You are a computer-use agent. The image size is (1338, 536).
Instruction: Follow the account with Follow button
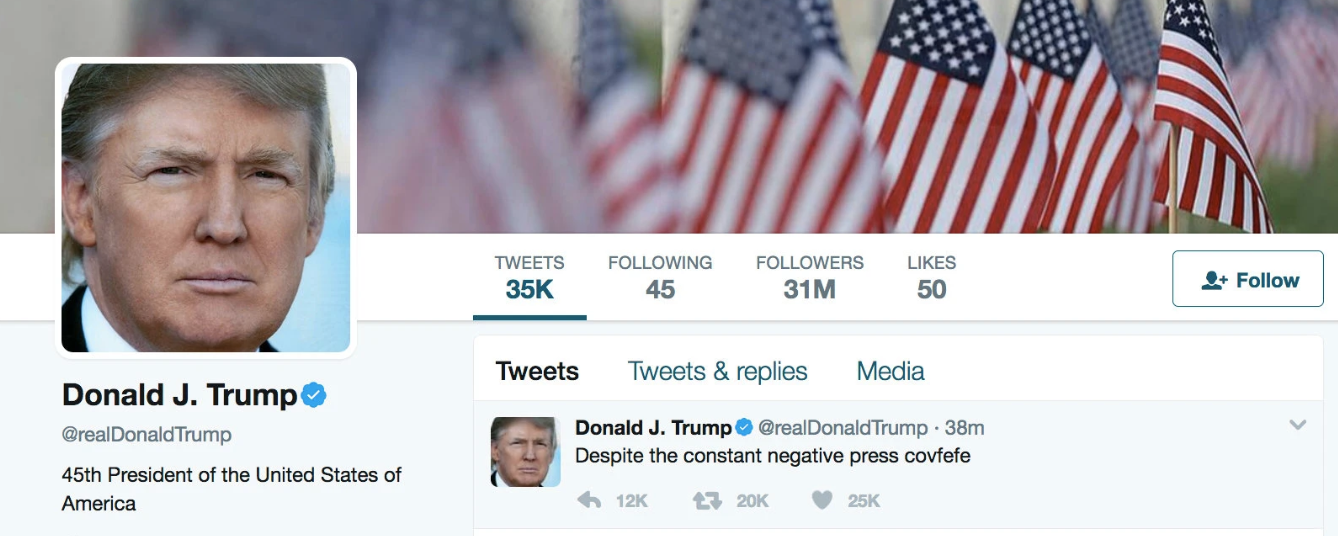coord(1248,279)
